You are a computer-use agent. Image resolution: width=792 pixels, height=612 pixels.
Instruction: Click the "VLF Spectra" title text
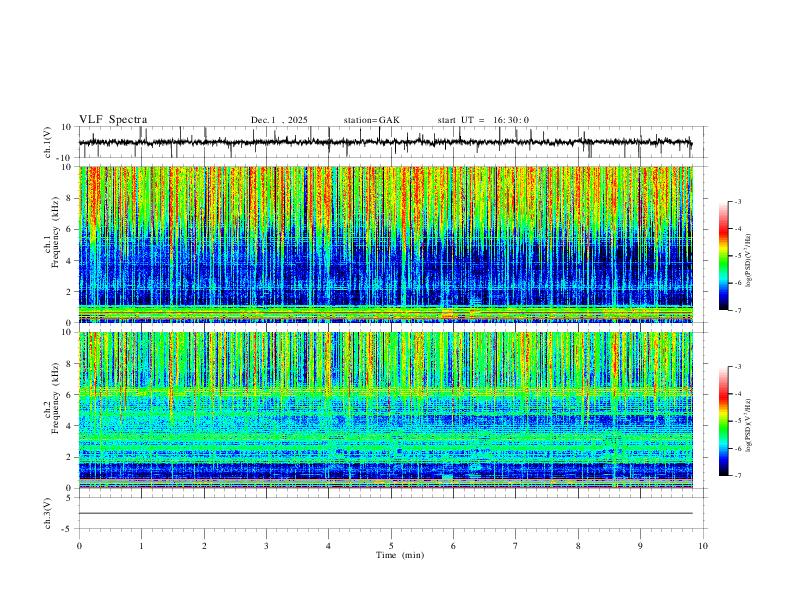point(113,120)
